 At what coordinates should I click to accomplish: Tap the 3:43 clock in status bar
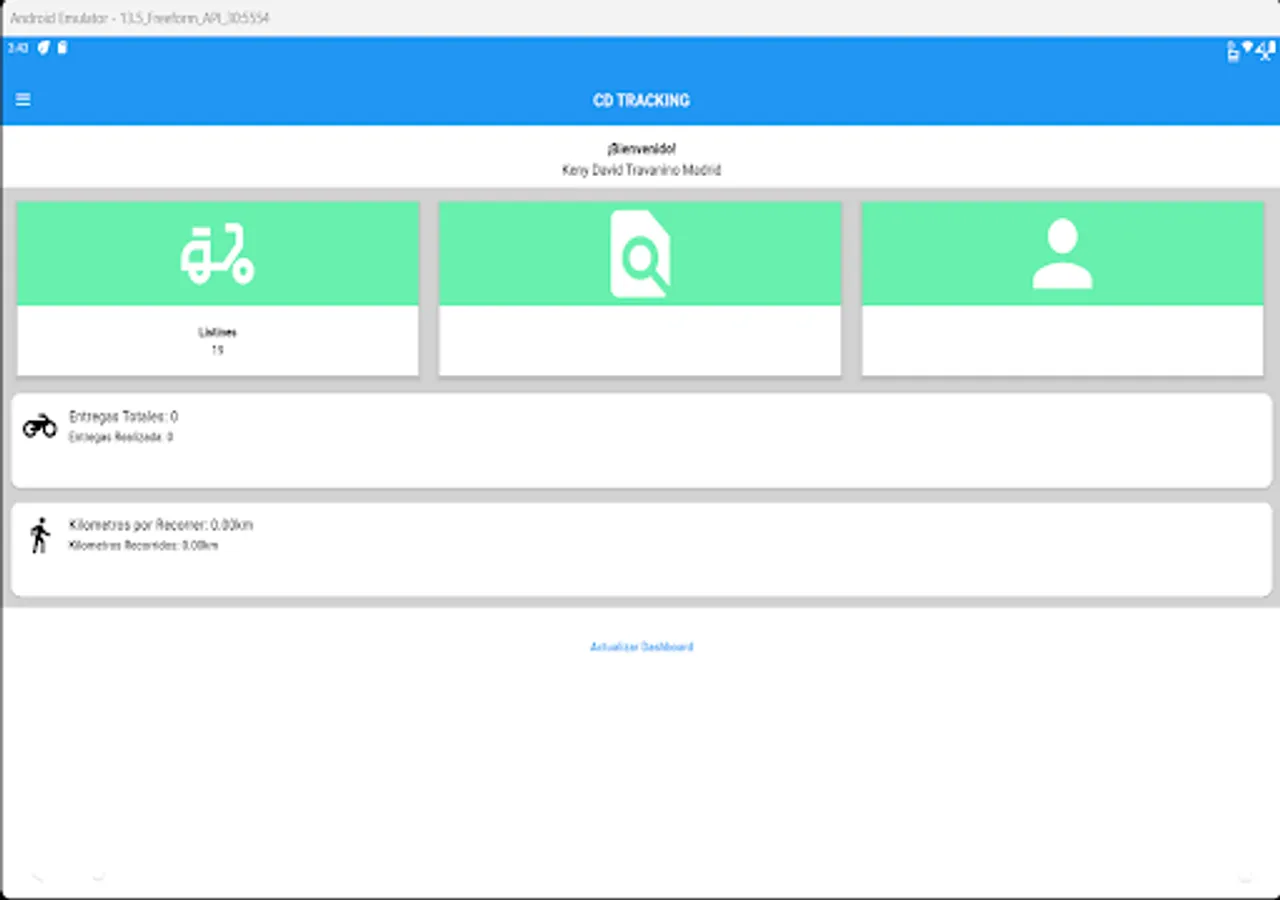[14, 47]
